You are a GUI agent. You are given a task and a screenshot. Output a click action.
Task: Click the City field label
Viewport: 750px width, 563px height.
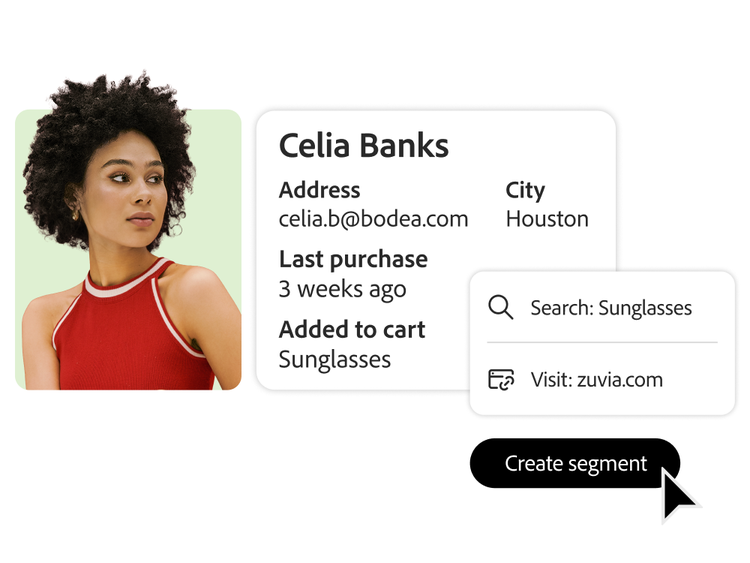525,190
